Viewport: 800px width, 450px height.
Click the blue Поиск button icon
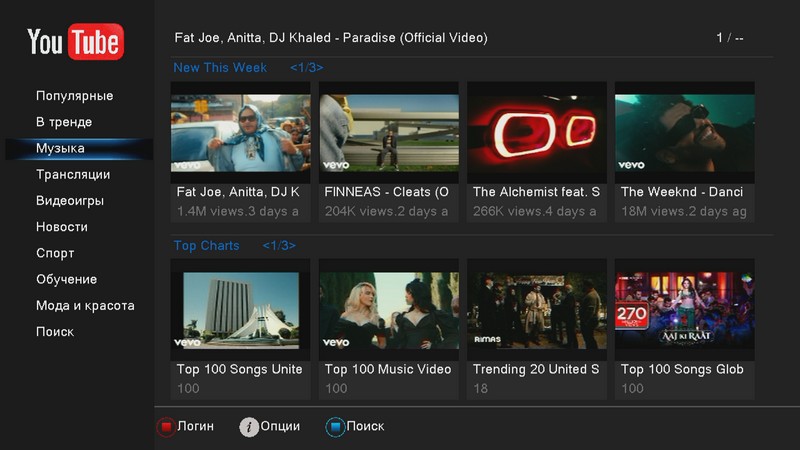pyautogui.click(x=335, y=427)
